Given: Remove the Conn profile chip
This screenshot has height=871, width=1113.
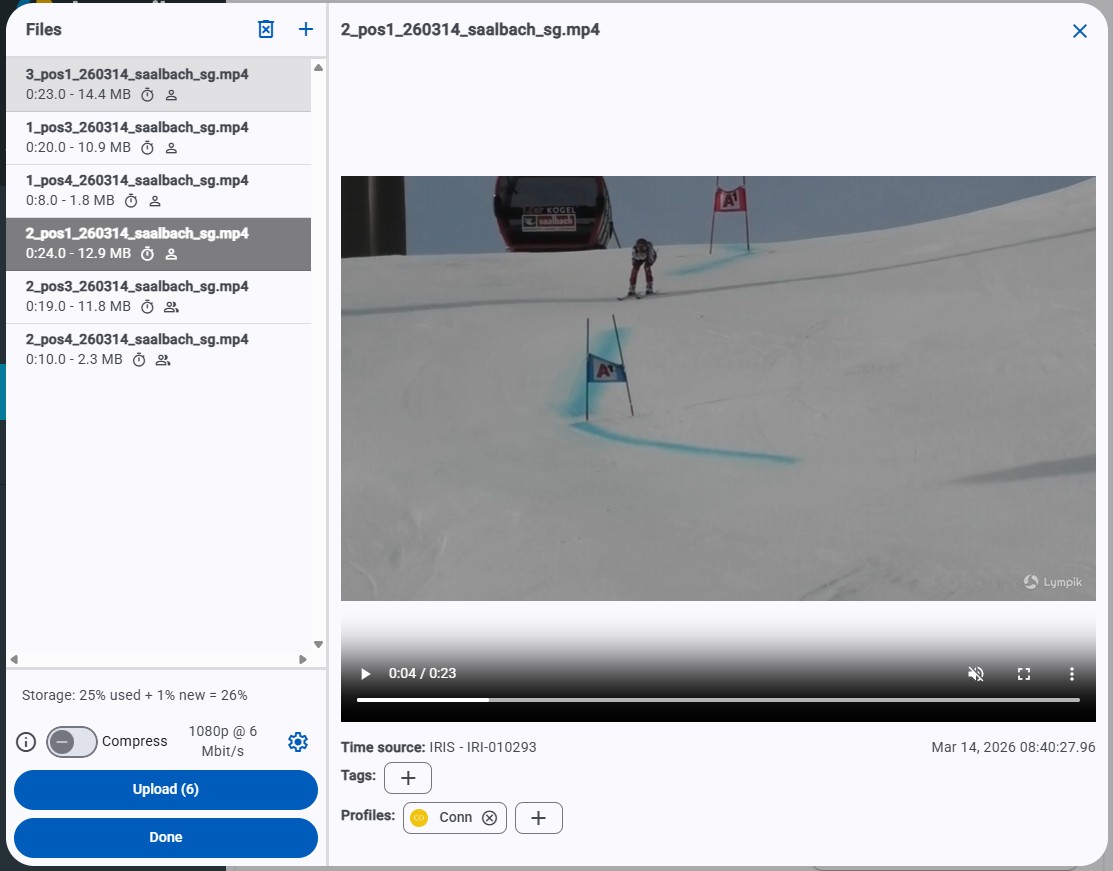Looking at the screenshot, I should (x=489, y=818).
